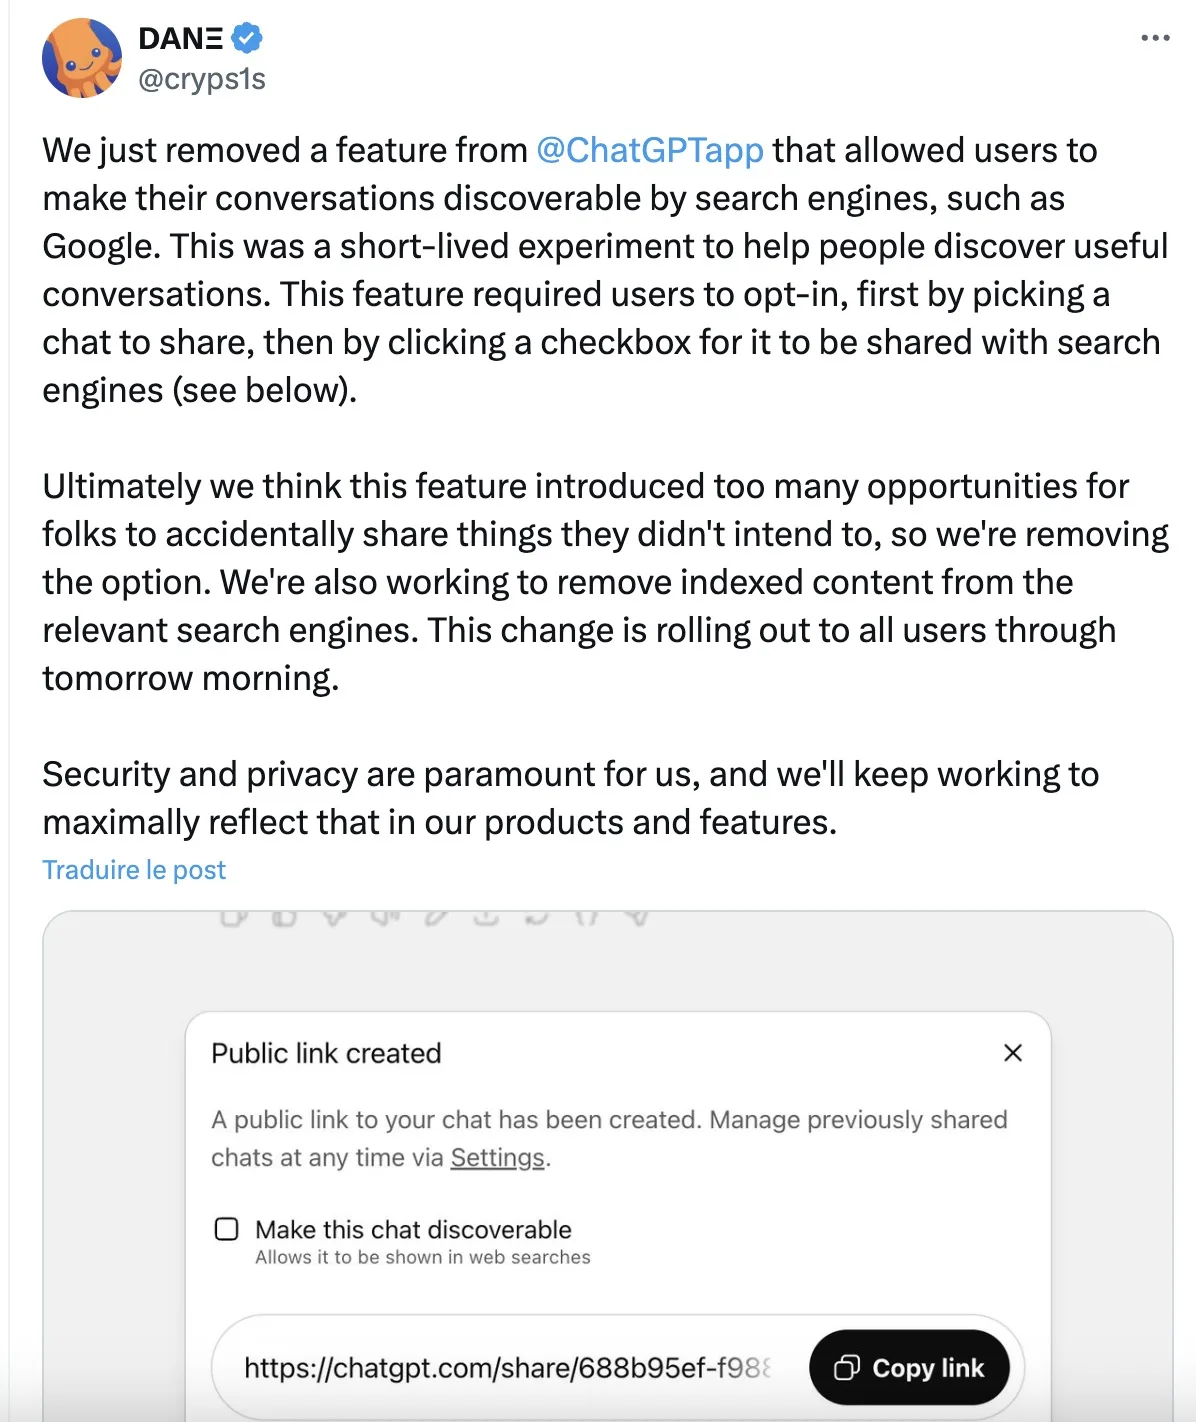Click the DANΞ profile avatar
The height and width of the screenshot is (1422, 1196).
(82, 58)
